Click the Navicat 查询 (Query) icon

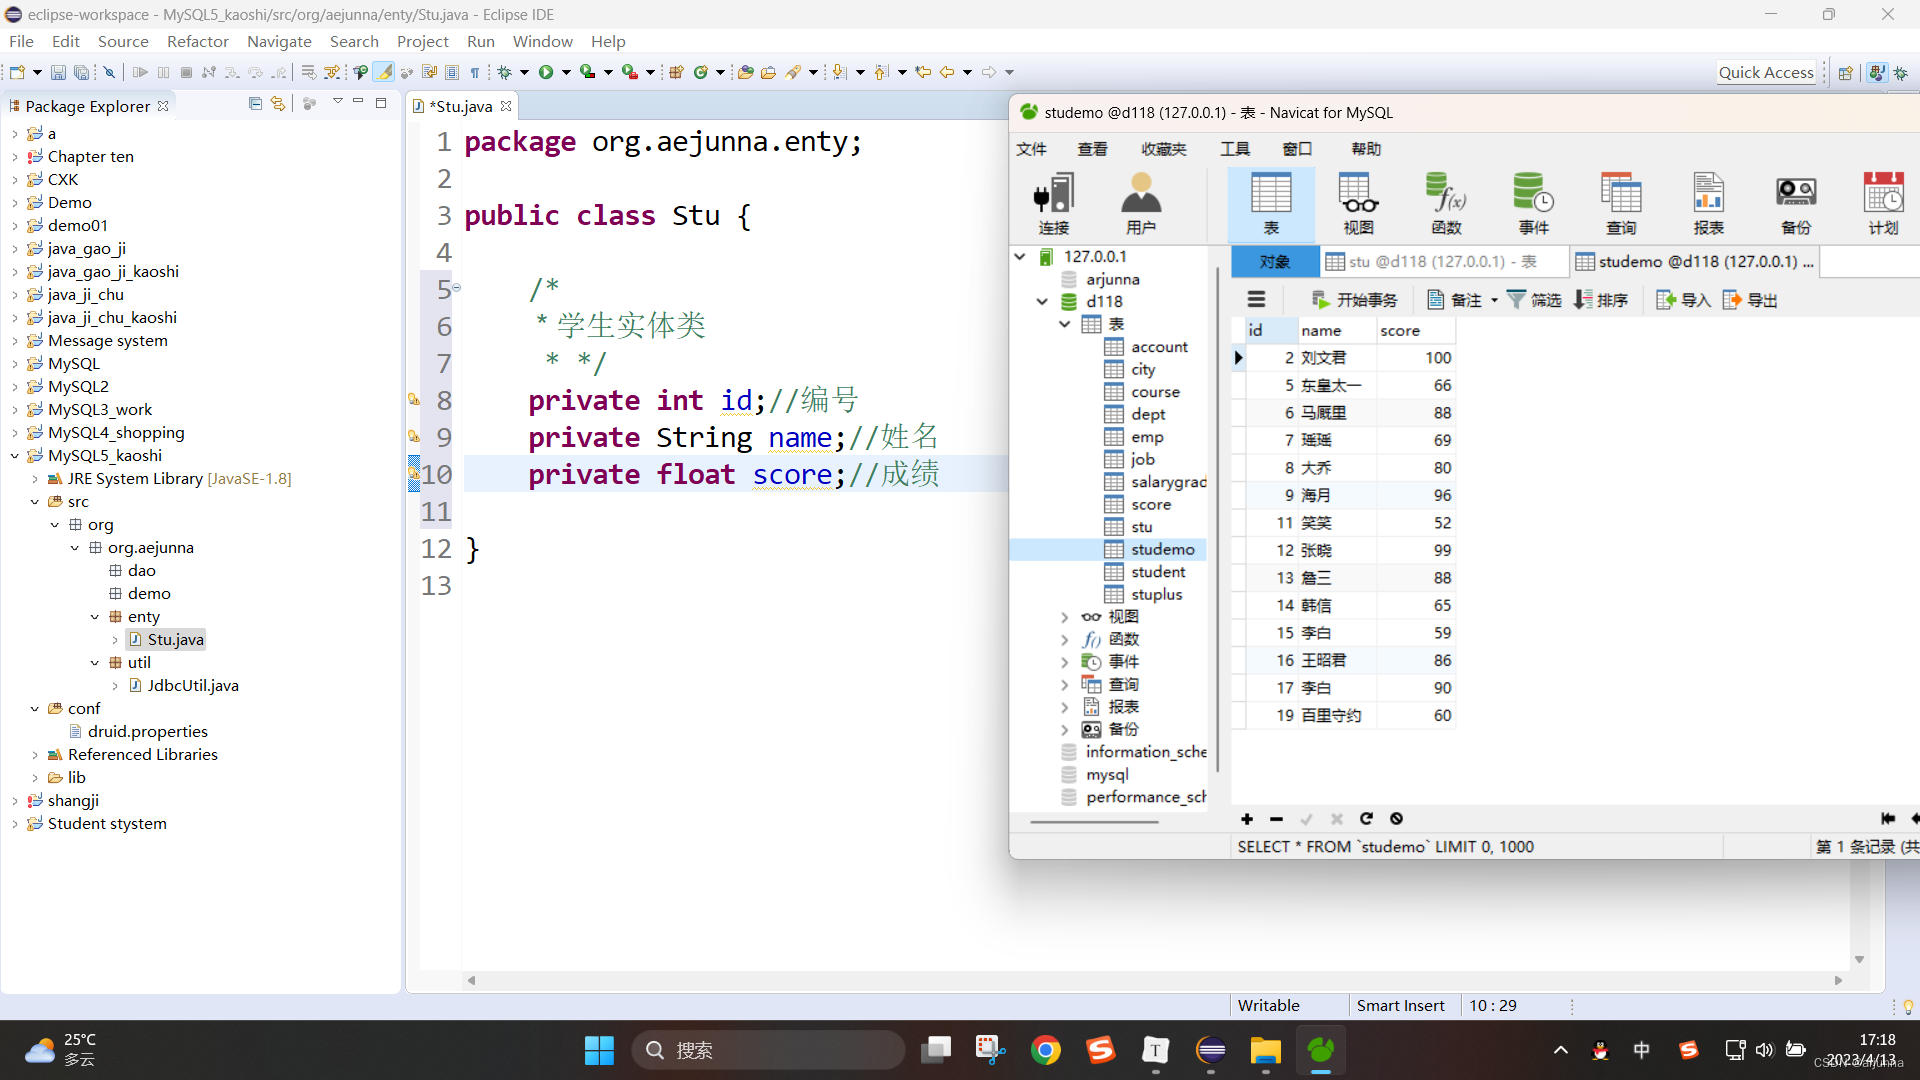pos(1621,204)
